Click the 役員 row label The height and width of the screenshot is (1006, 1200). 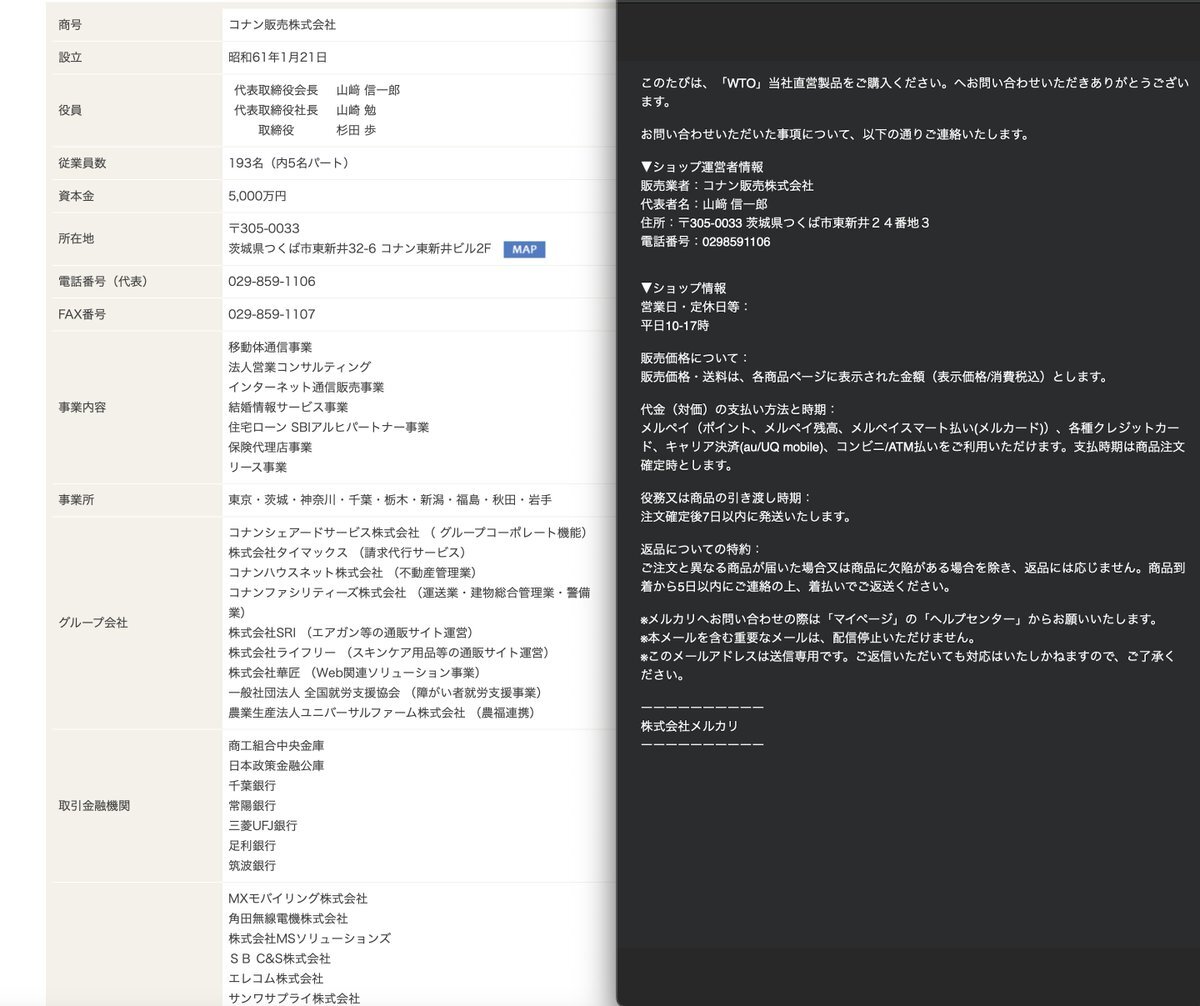click(70, 110)
